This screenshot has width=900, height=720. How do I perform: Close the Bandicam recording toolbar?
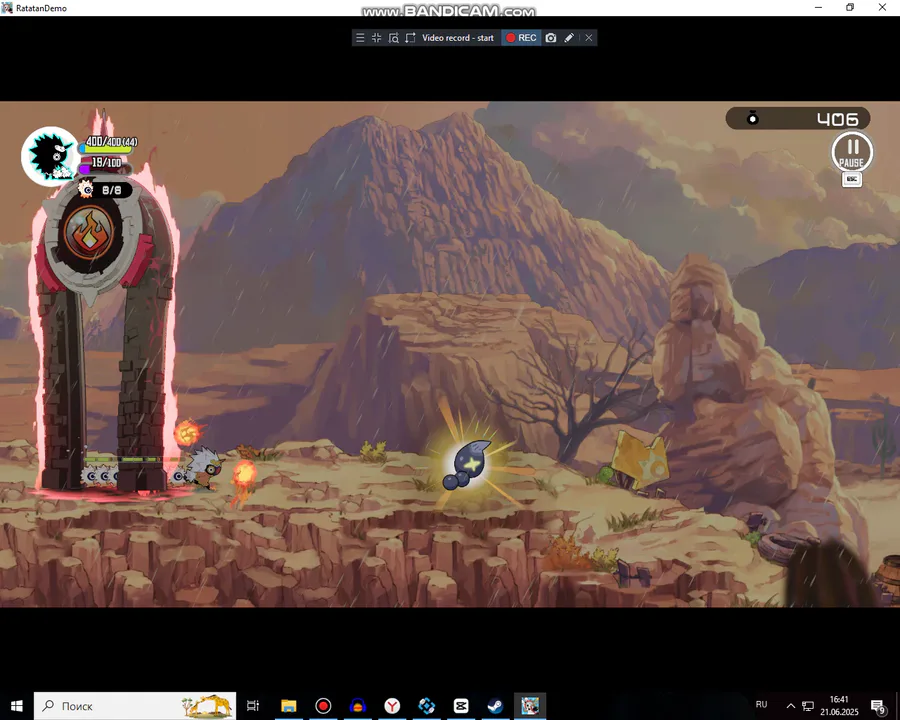click(x=588, y=38)
